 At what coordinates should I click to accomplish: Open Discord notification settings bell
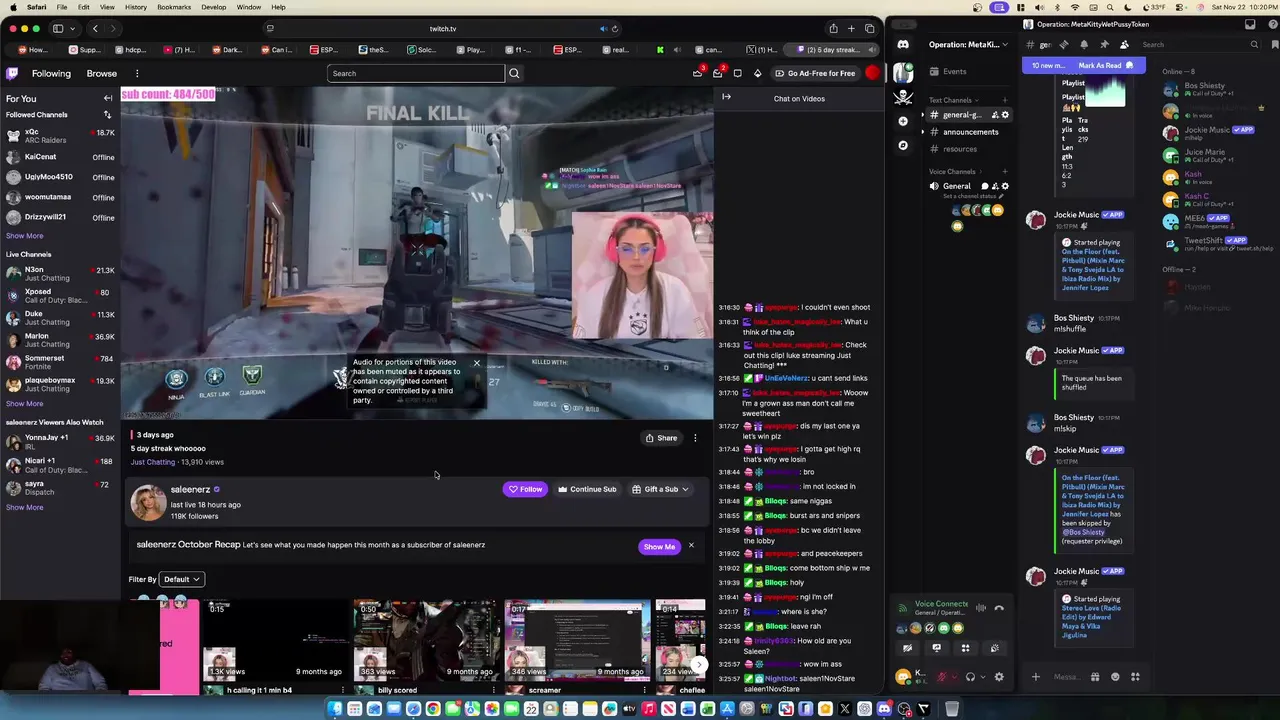click(1084, 44)
